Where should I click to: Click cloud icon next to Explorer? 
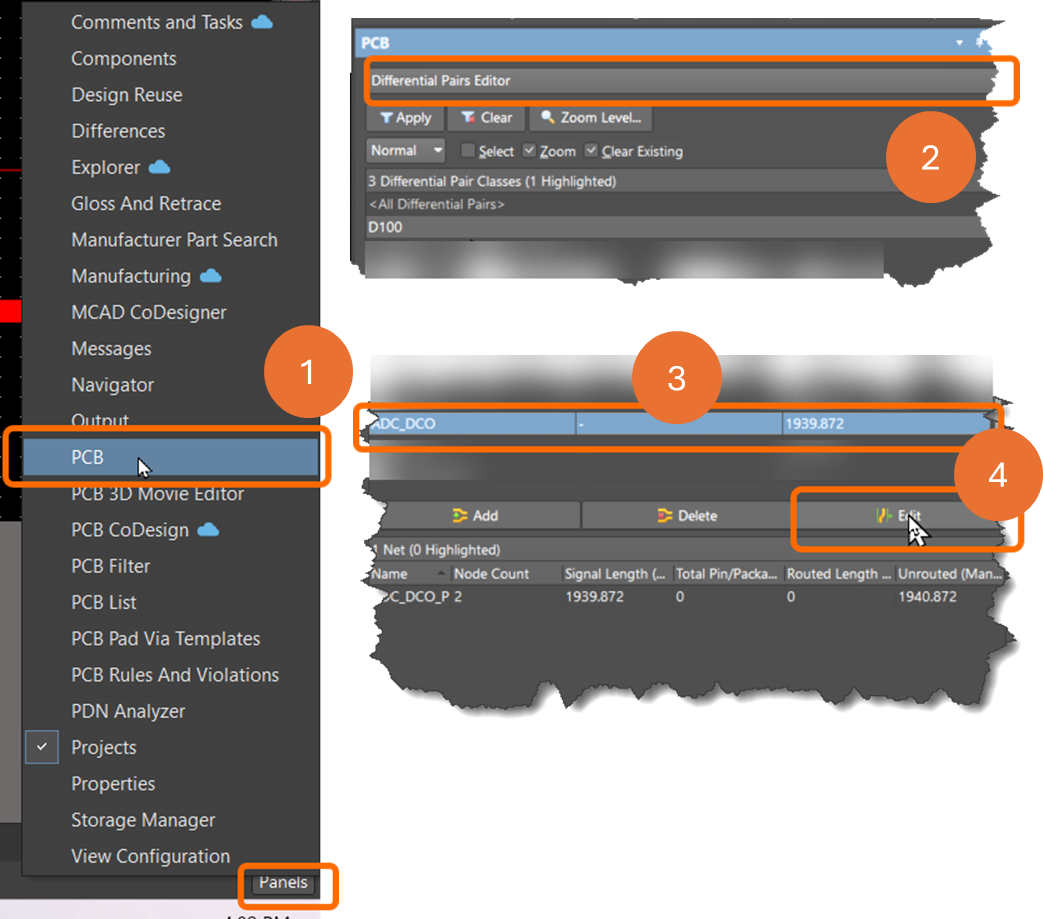(x=160, y=167)
